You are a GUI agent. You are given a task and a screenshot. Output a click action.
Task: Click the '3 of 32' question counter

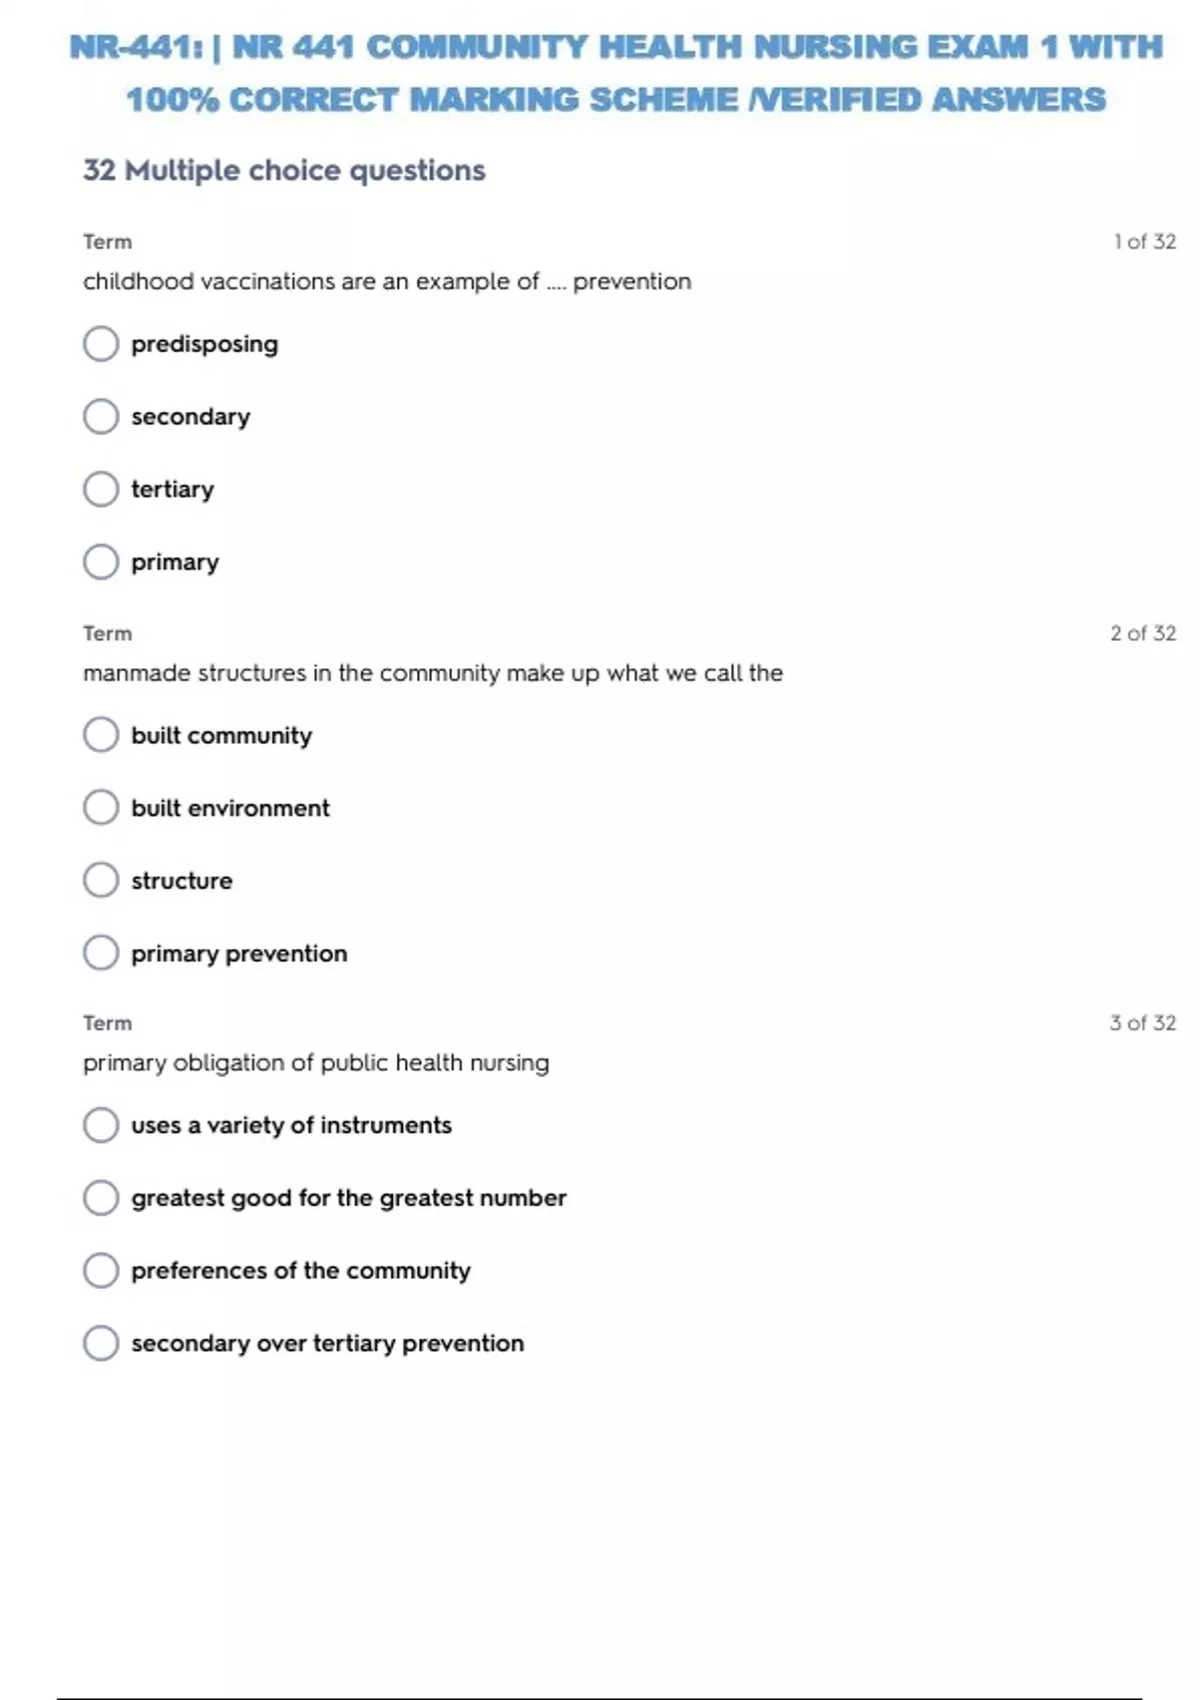(x=1142, y=1023)
